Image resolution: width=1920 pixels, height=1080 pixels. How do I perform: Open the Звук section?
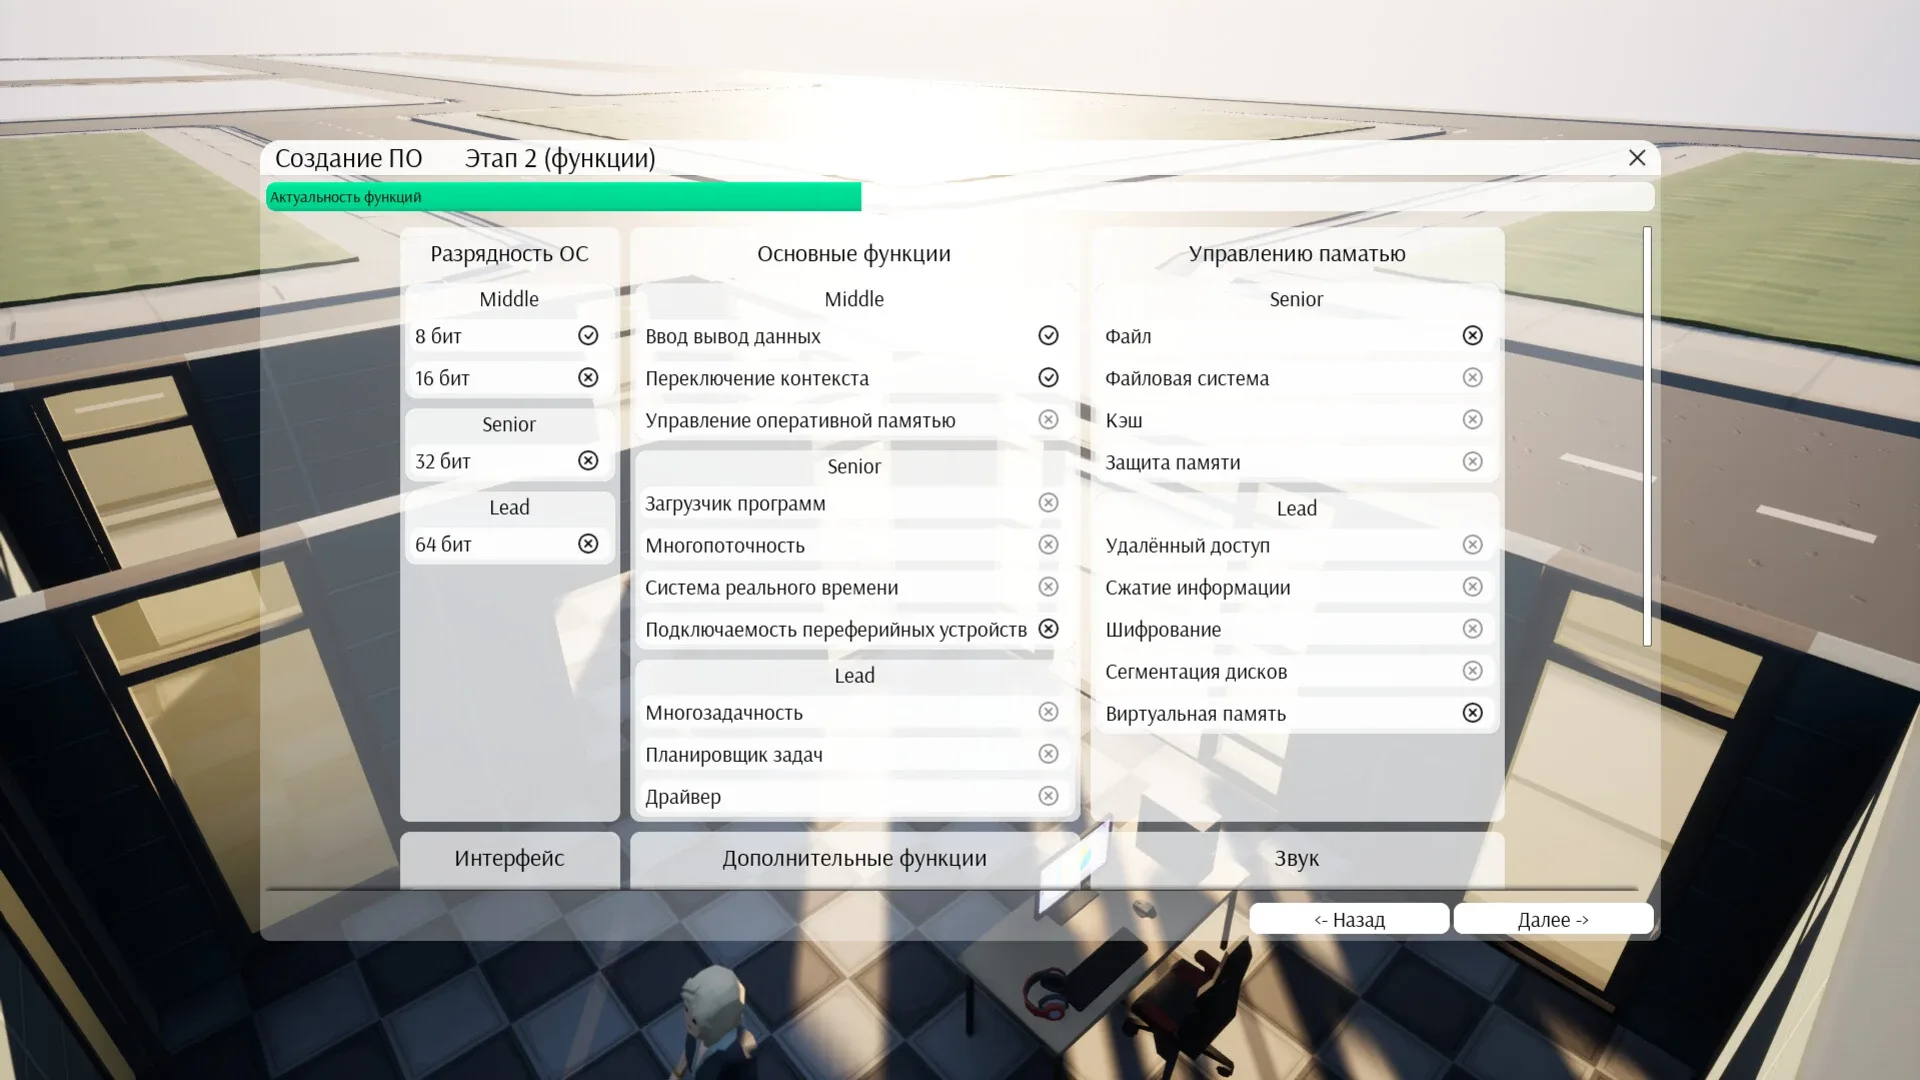[1296, 858]
